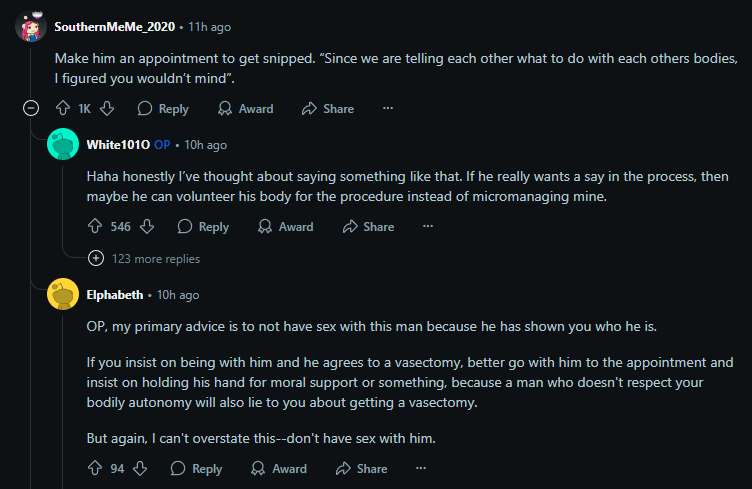Downvote Elphabeth's comment
The width and height of the screenshot is (752, 489).
(x=140, y=468)
